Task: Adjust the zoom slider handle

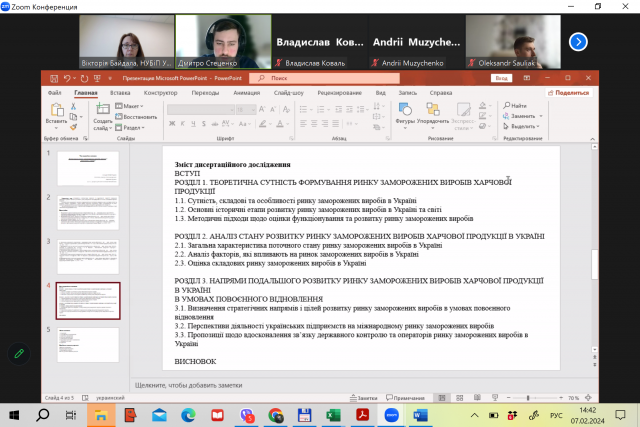Action: 528,398
